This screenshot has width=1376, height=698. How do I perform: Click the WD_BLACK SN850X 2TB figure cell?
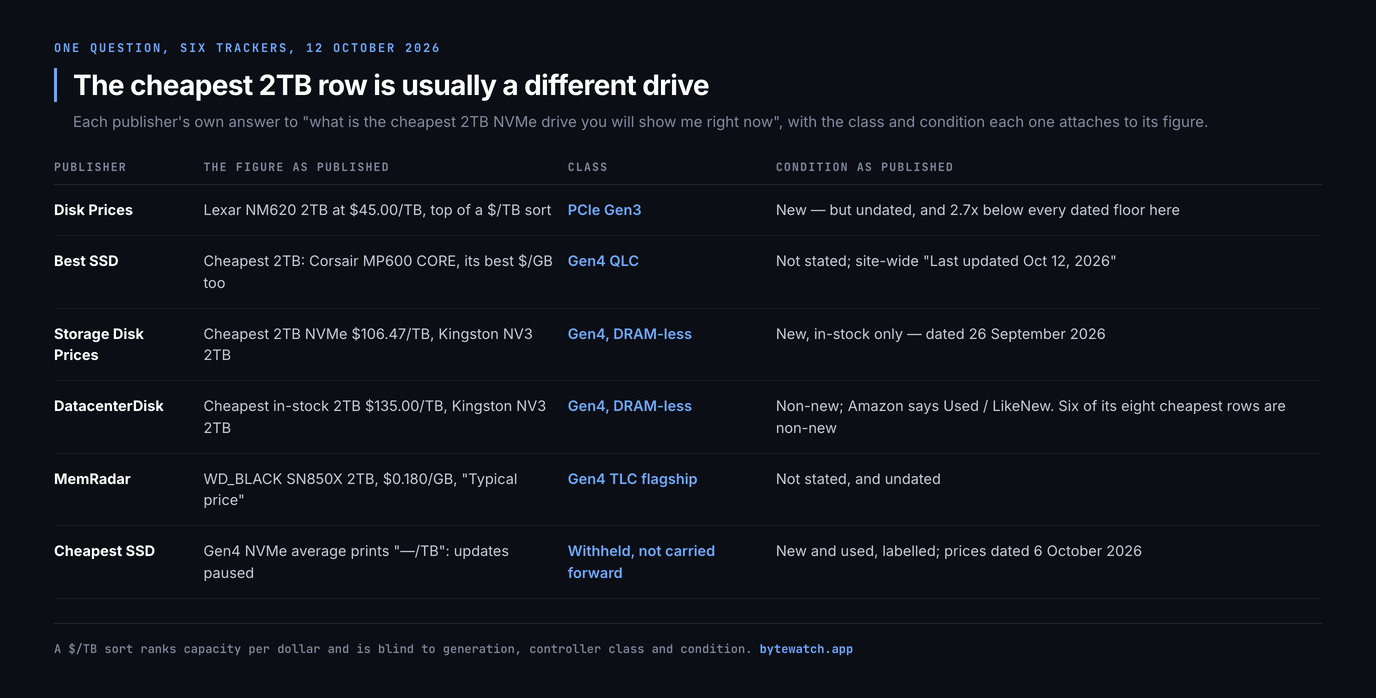coord(360,489)
